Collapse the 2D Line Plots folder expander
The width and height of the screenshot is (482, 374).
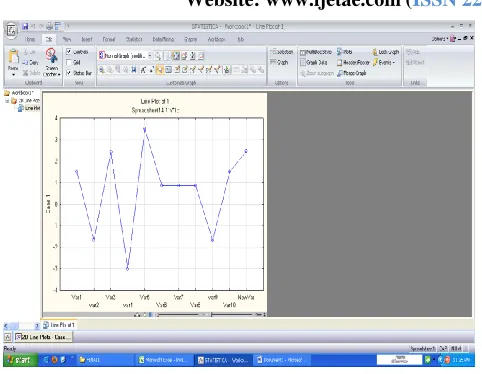click(7, 100)
